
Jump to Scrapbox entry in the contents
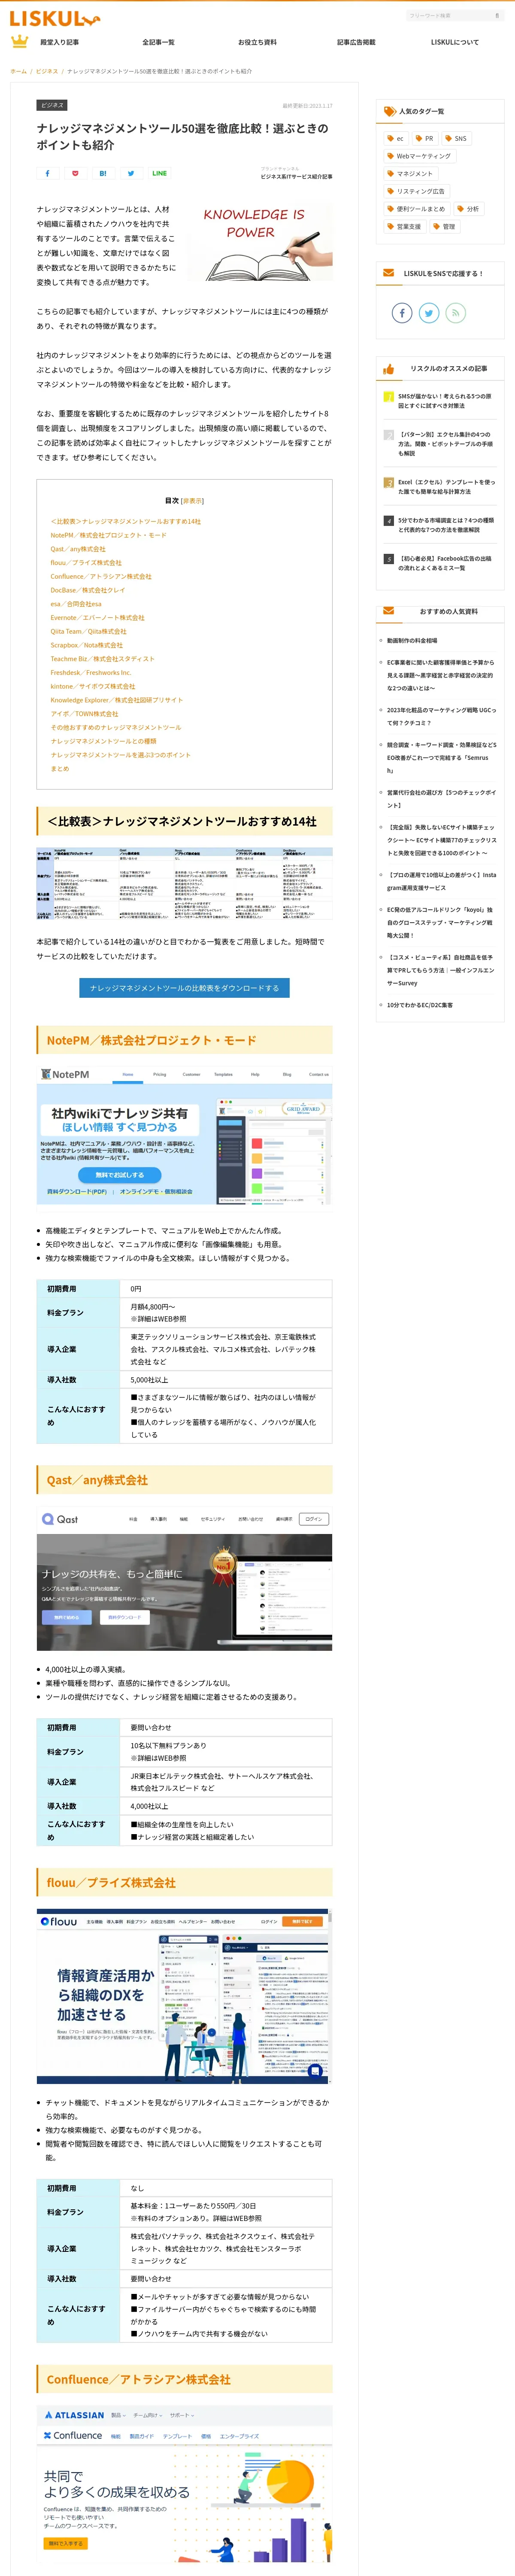click(87, 645)
